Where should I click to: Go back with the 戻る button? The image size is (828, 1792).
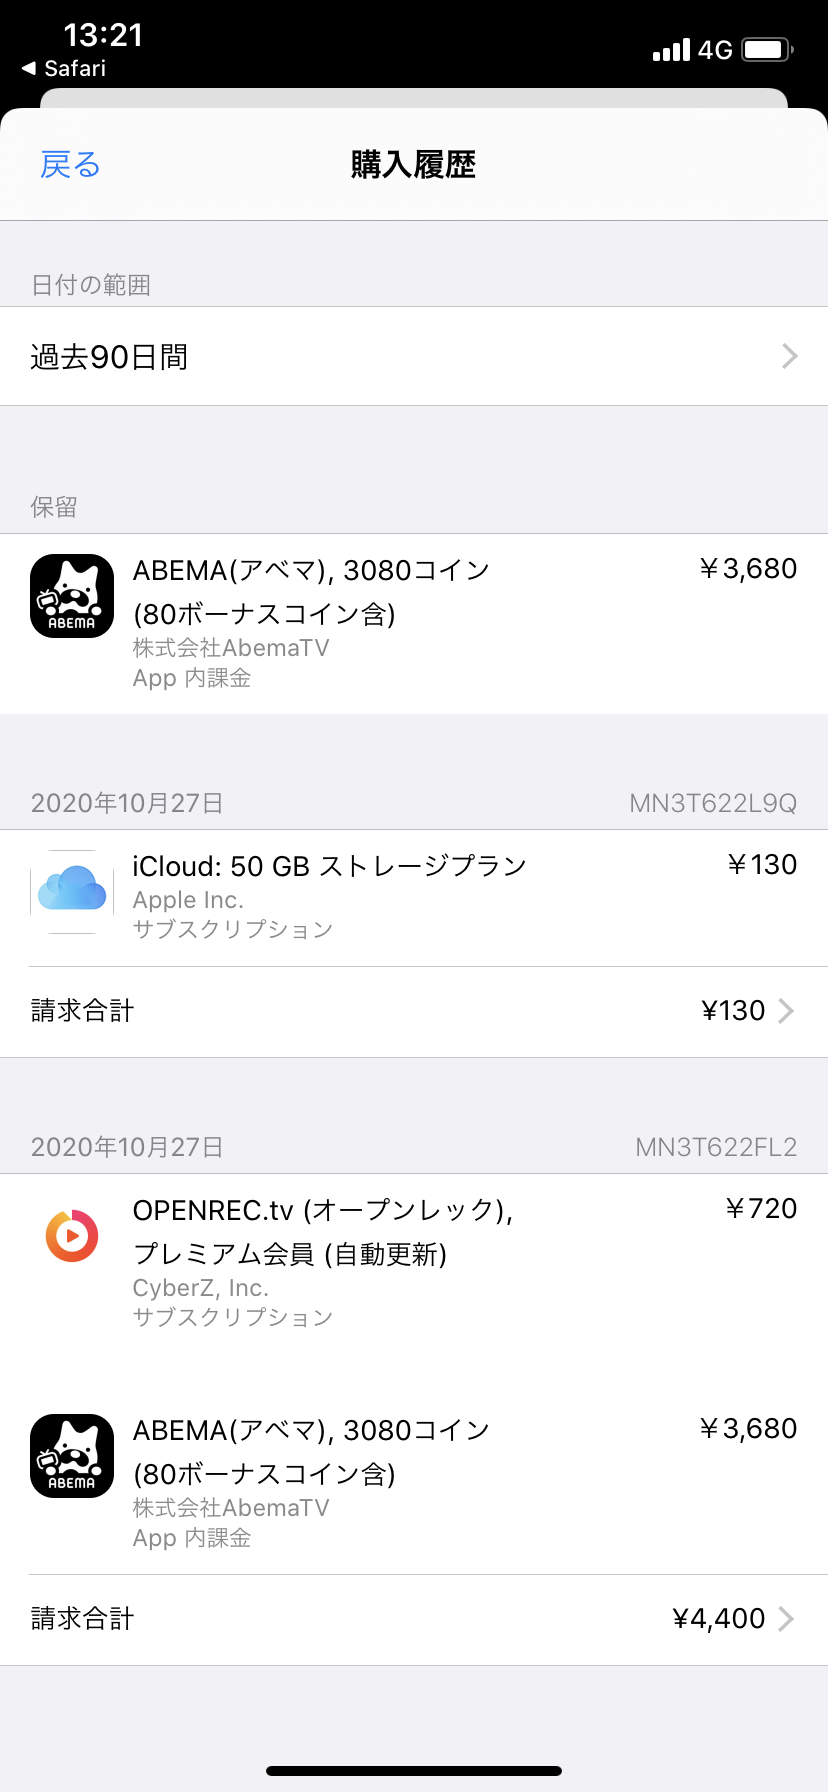(x=70, y=165)
